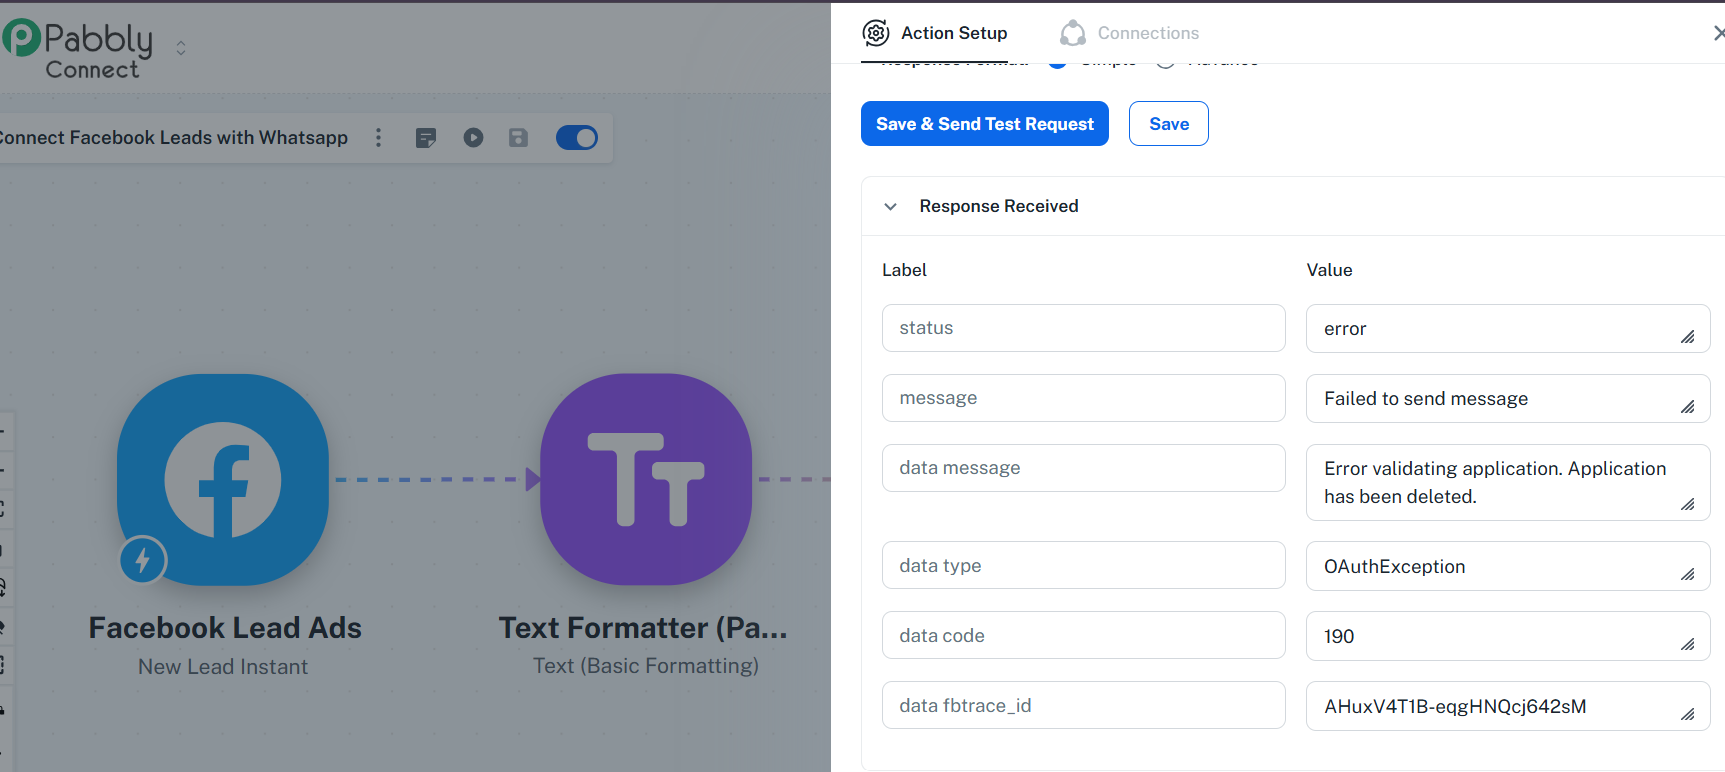Open the app switcher next to Pabbly logo
This screenshot has width=1725, height=772.
point(181,48)
